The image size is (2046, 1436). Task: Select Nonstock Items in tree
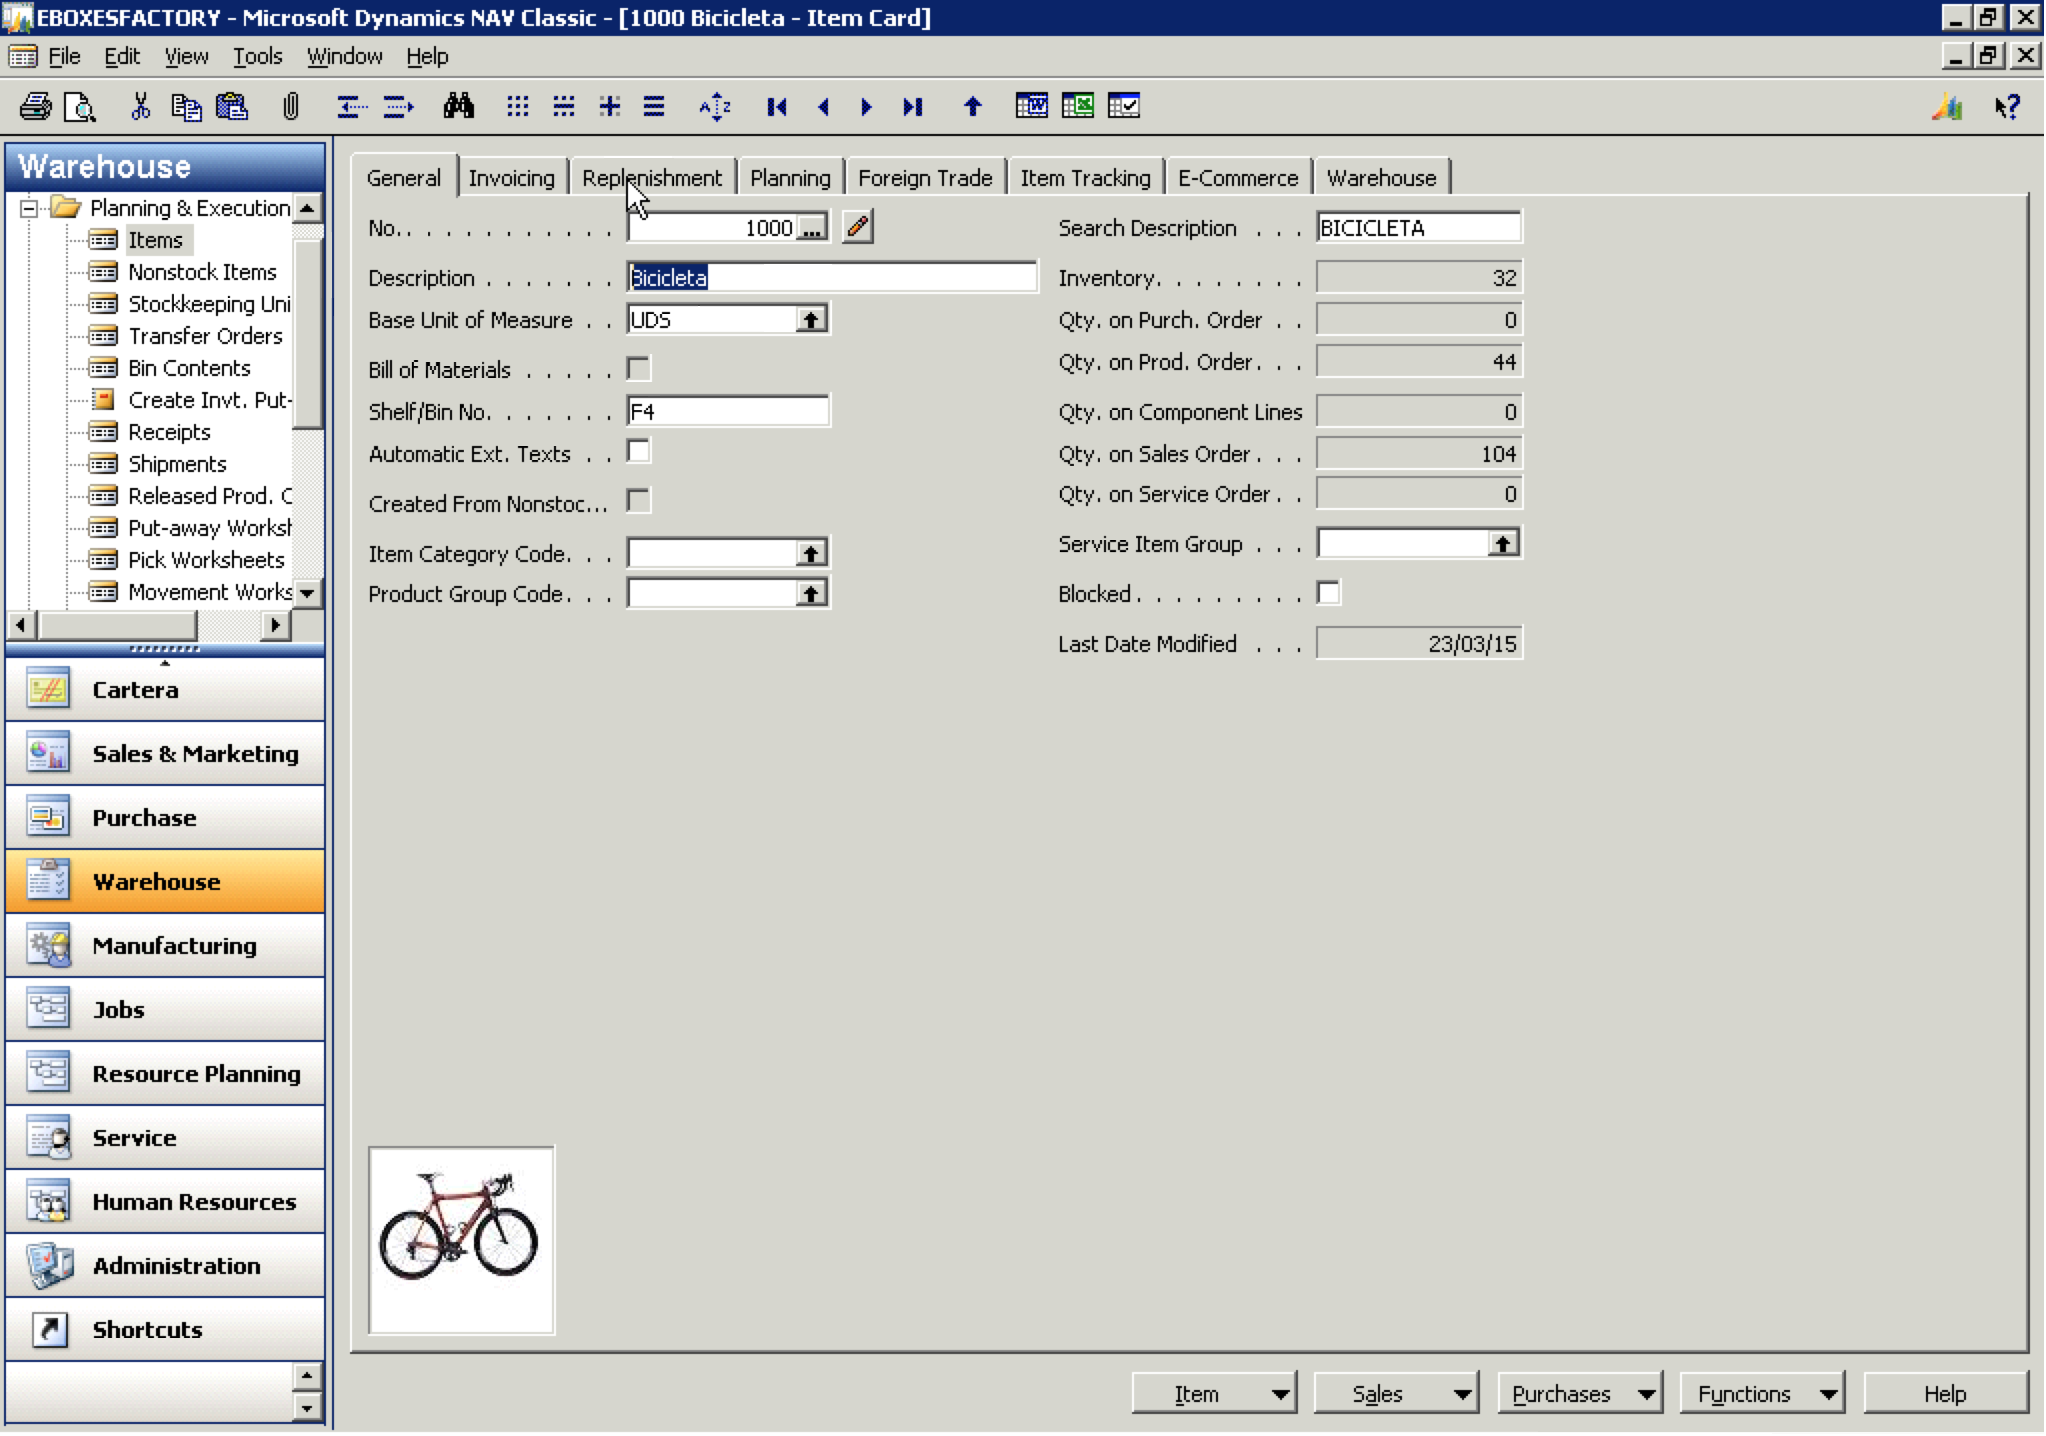(x=202, y=272)
